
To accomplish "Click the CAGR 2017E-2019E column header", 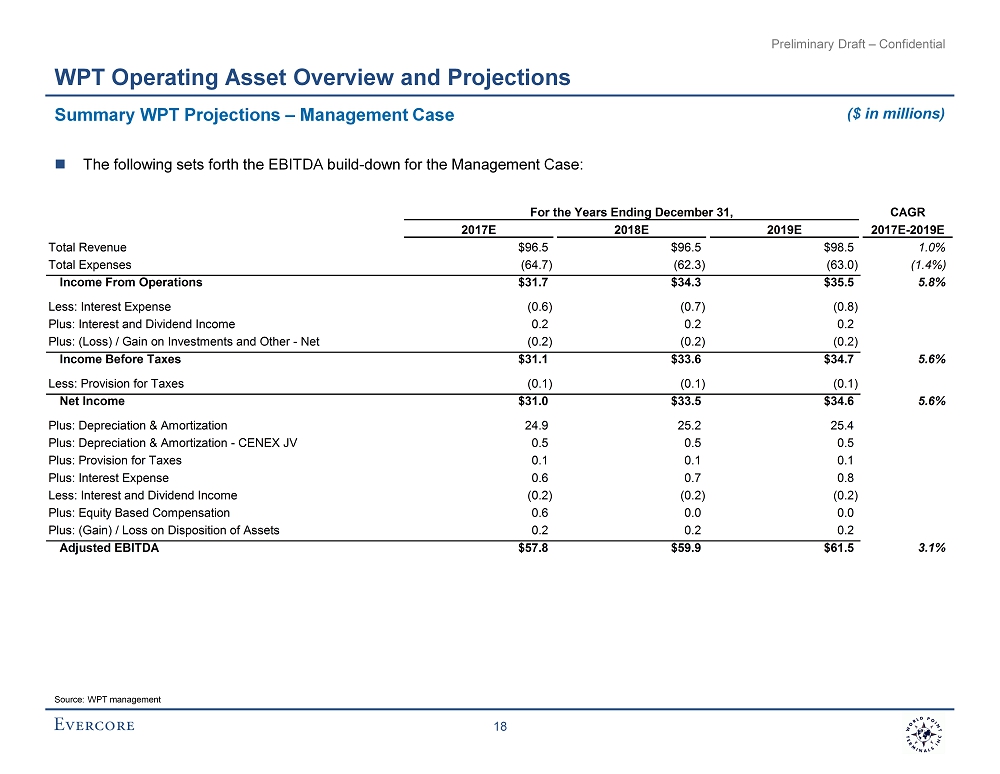I will coord(908,221).
